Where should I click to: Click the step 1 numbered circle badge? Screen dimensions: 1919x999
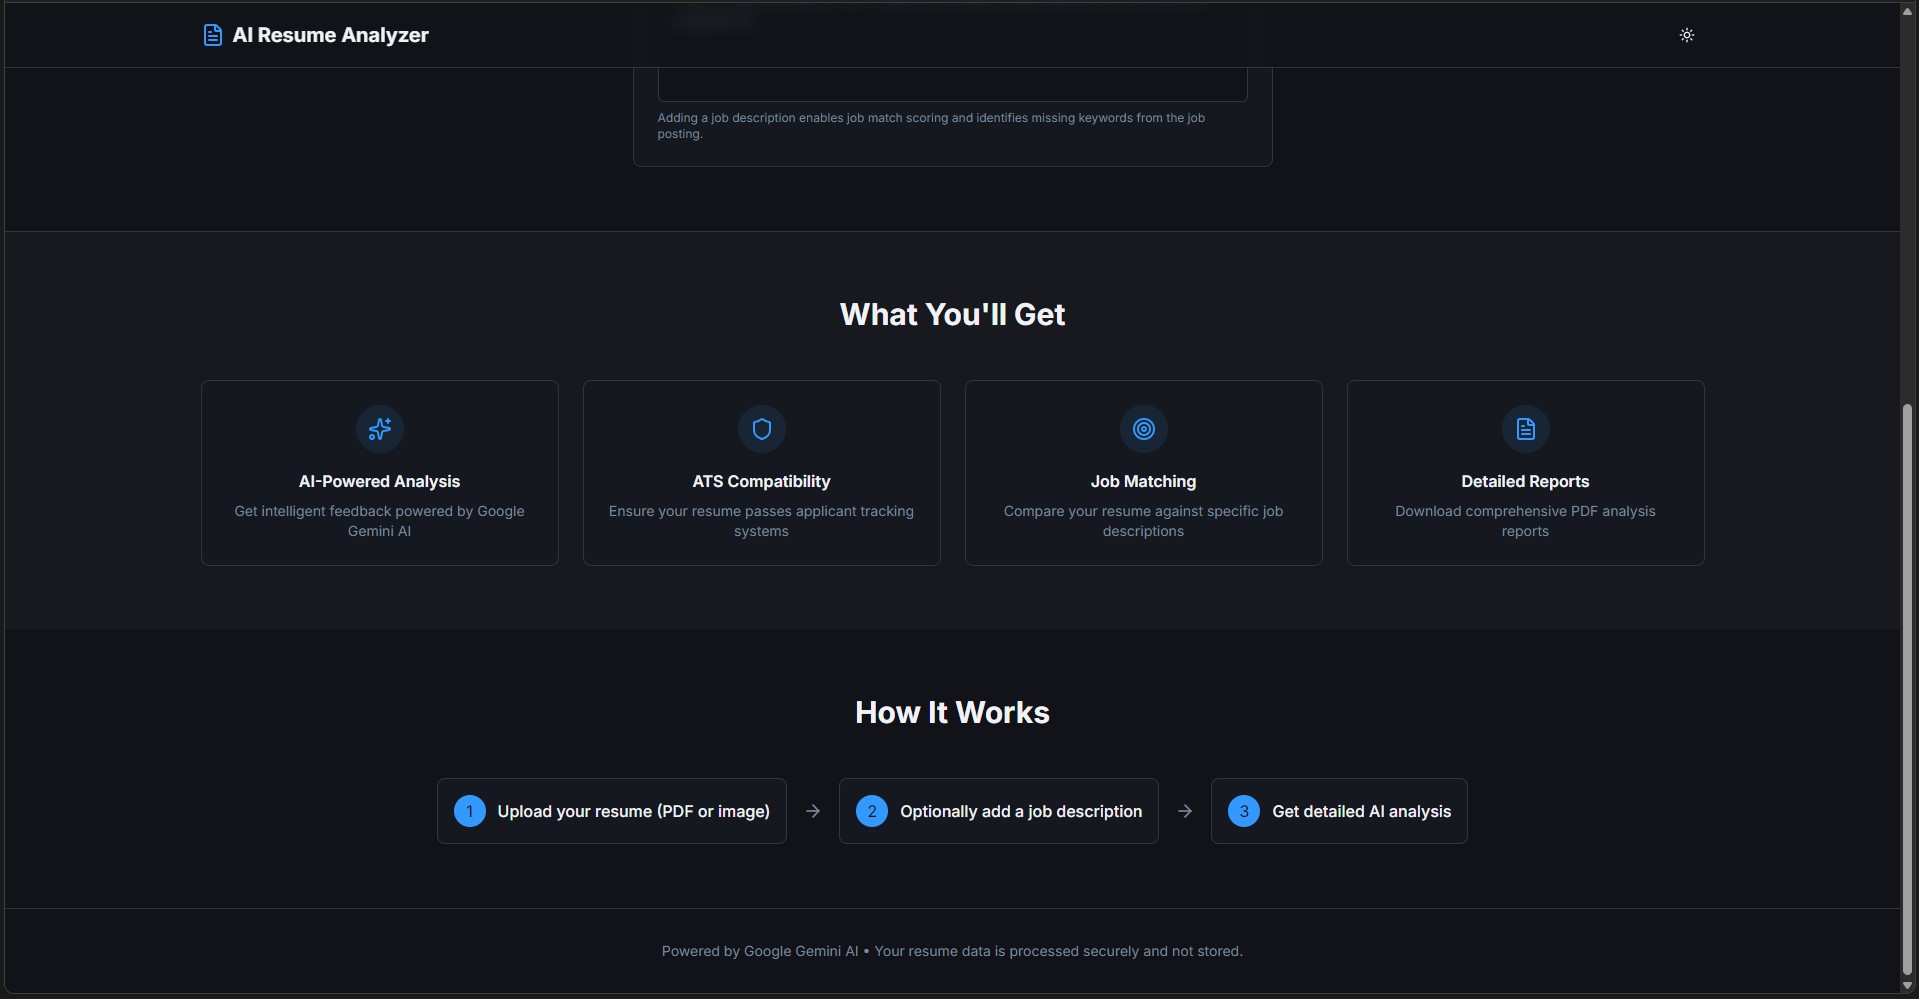pyautogui.click(x=469, y=811)
